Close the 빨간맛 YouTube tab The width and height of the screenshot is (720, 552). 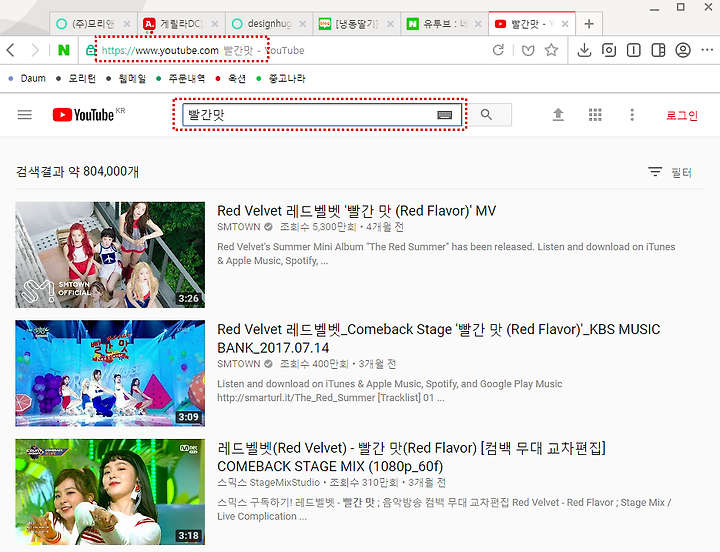click(x=565, y=24)
